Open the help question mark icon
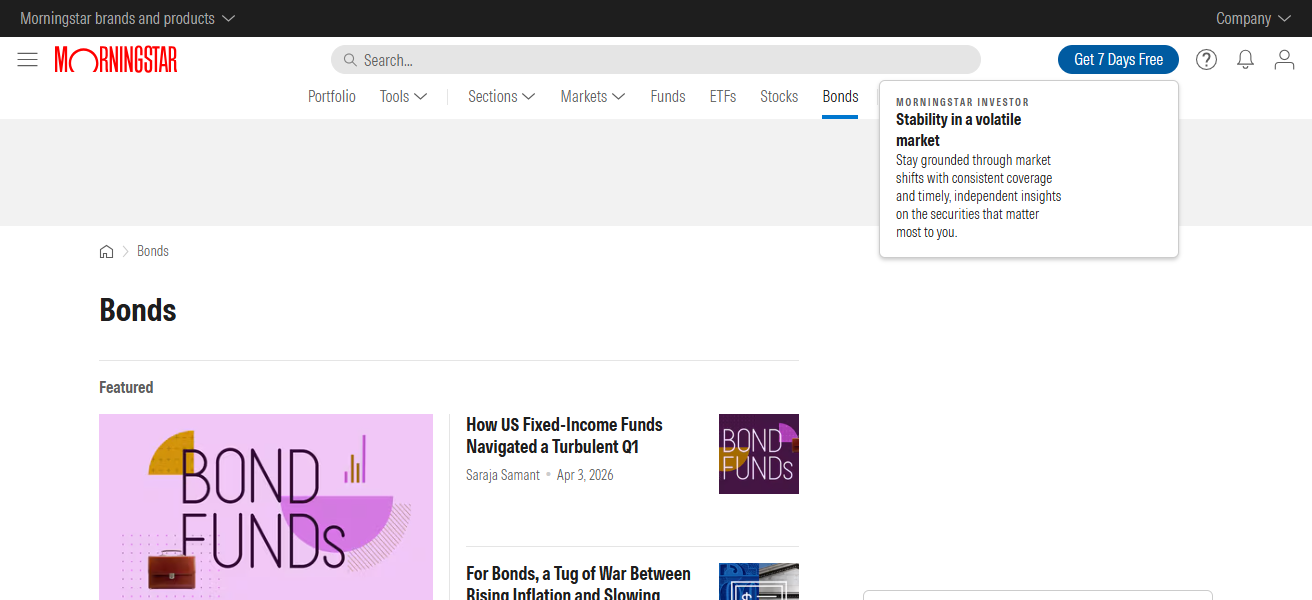Viewport: 1312px width, 600px height. click(x=1206, y=60)
